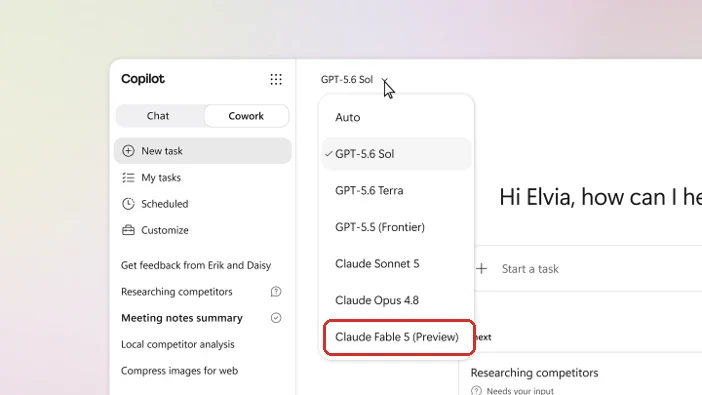Click the toolbox icon beside Customize
702x395 pixels.
128,230
